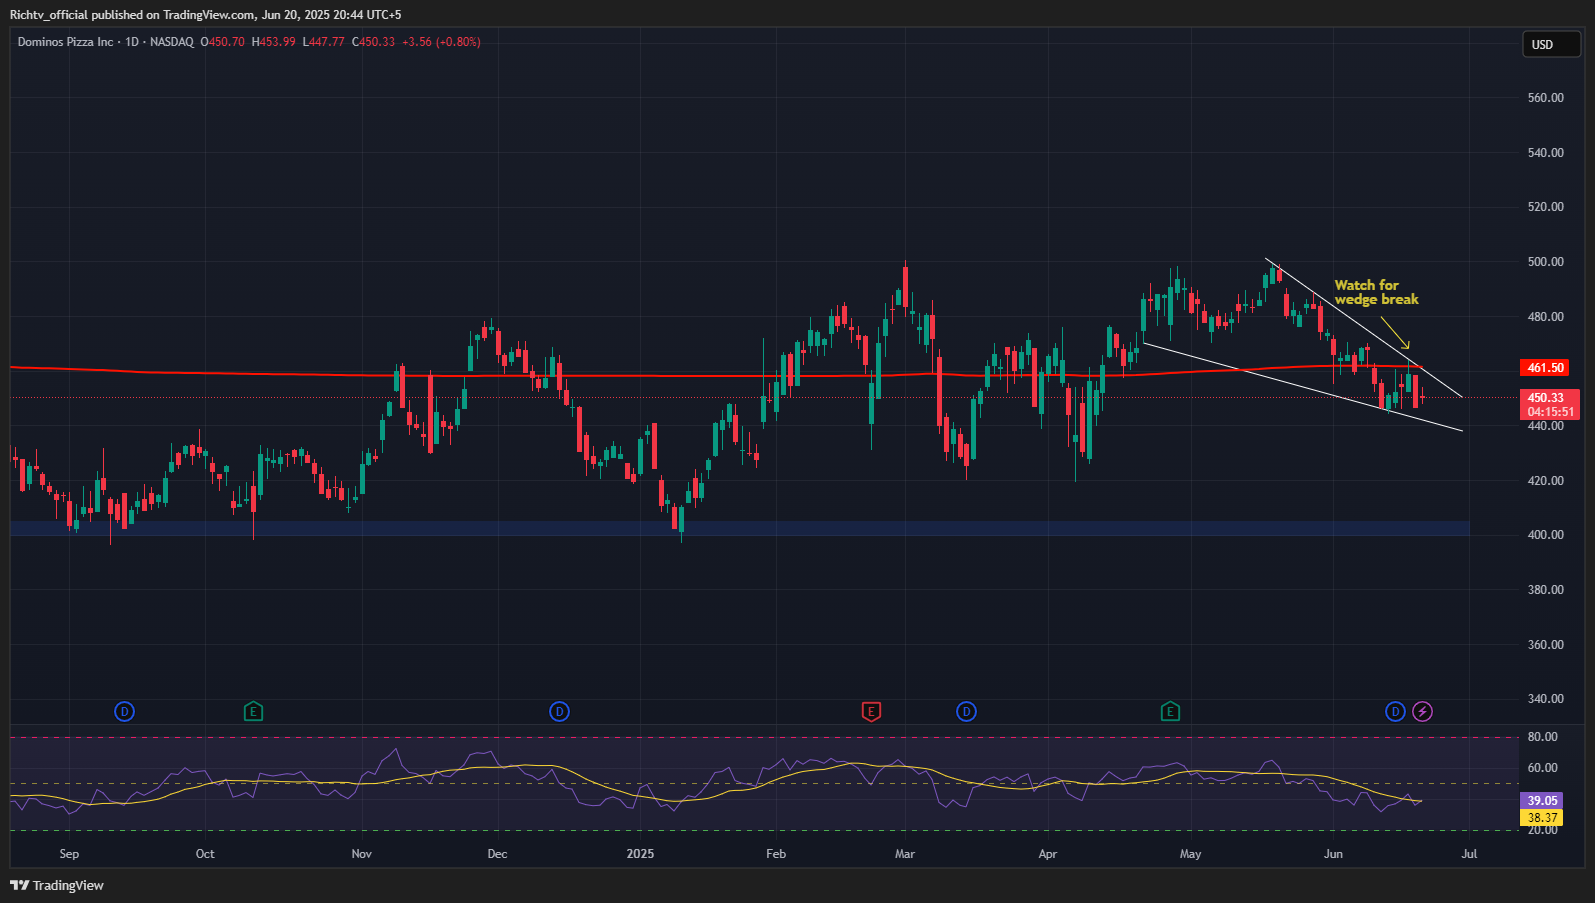Open the purple lightning event marker
1595x903 pixels.
tap(1422, 712)
